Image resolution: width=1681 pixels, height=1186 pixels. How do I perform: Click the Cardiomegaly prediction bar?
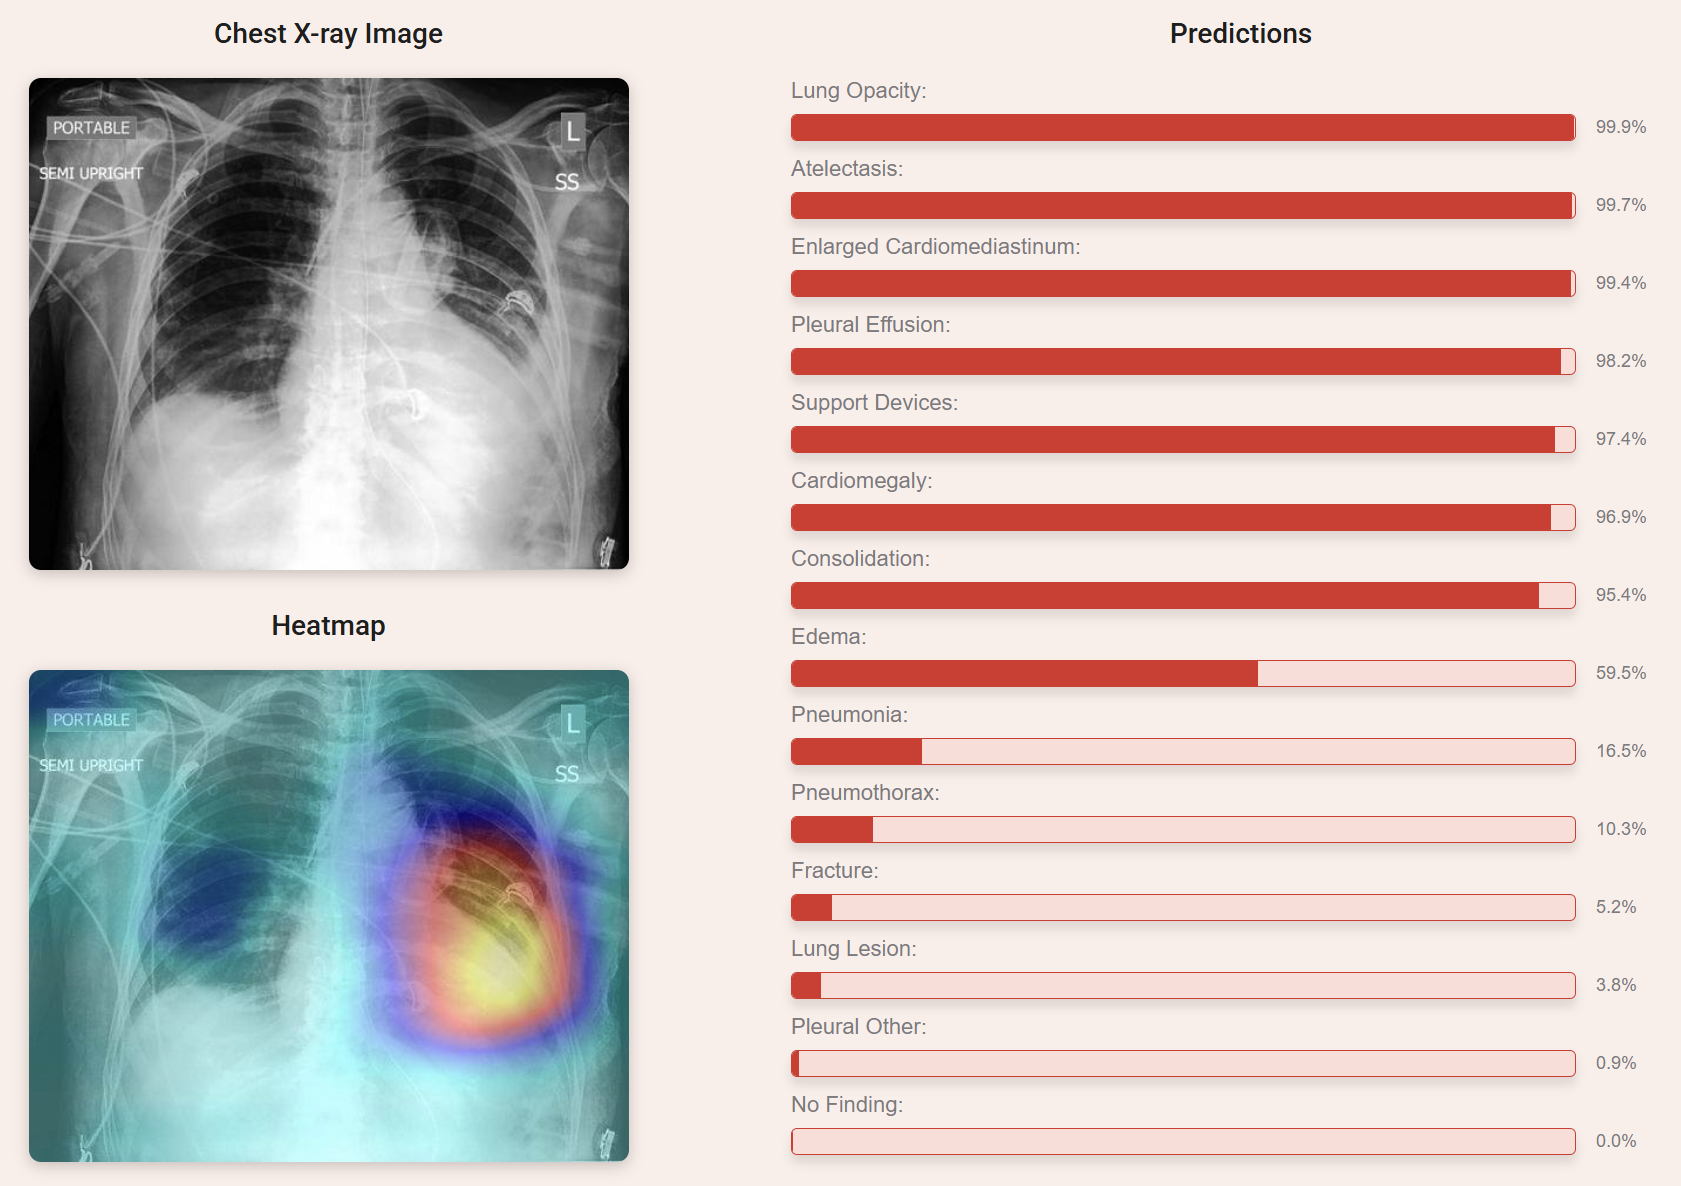point(1183,517)
